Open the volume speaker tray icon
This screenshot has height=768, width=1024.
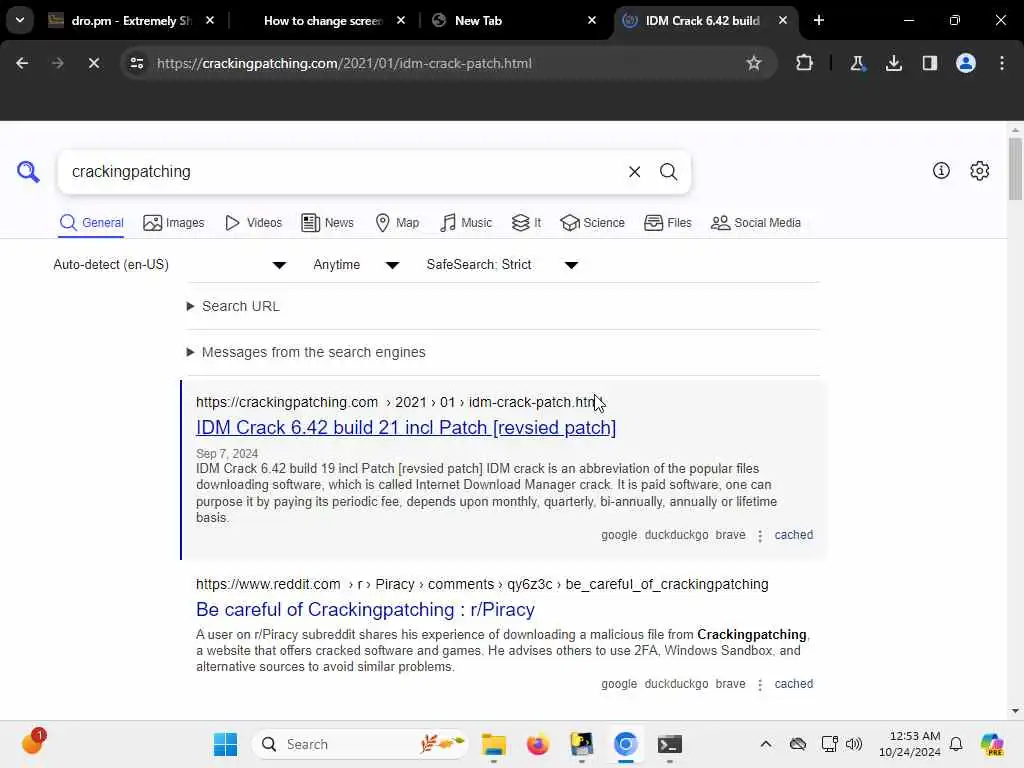coord(854,744)
